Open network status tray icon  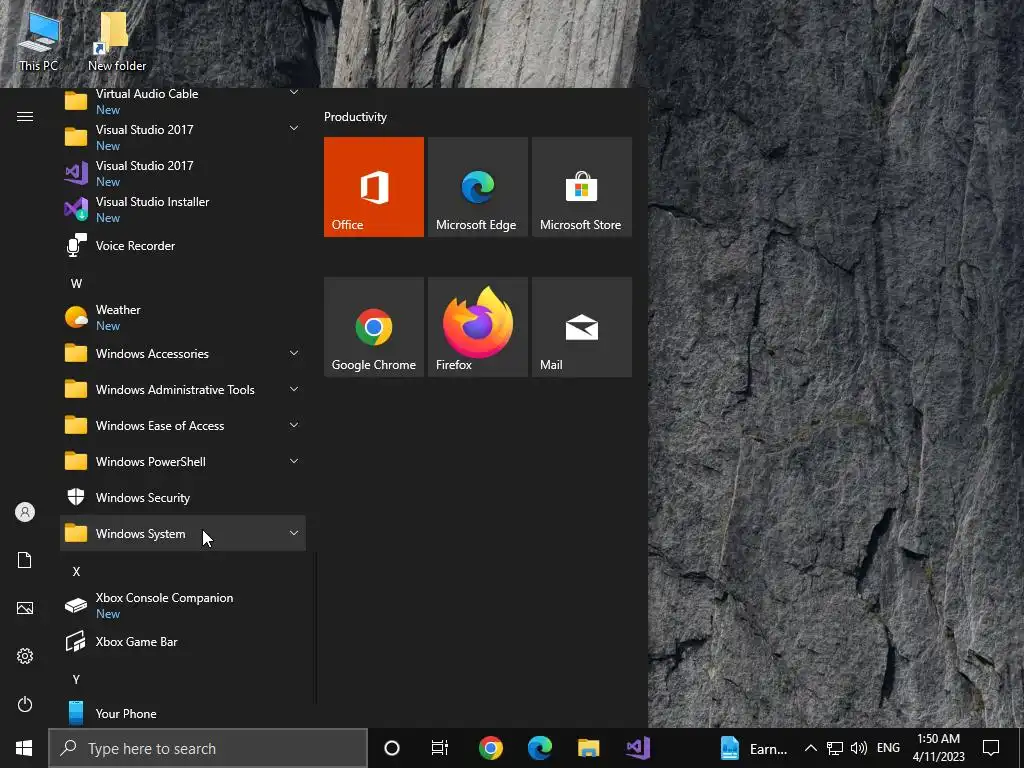tap(835, 748)
